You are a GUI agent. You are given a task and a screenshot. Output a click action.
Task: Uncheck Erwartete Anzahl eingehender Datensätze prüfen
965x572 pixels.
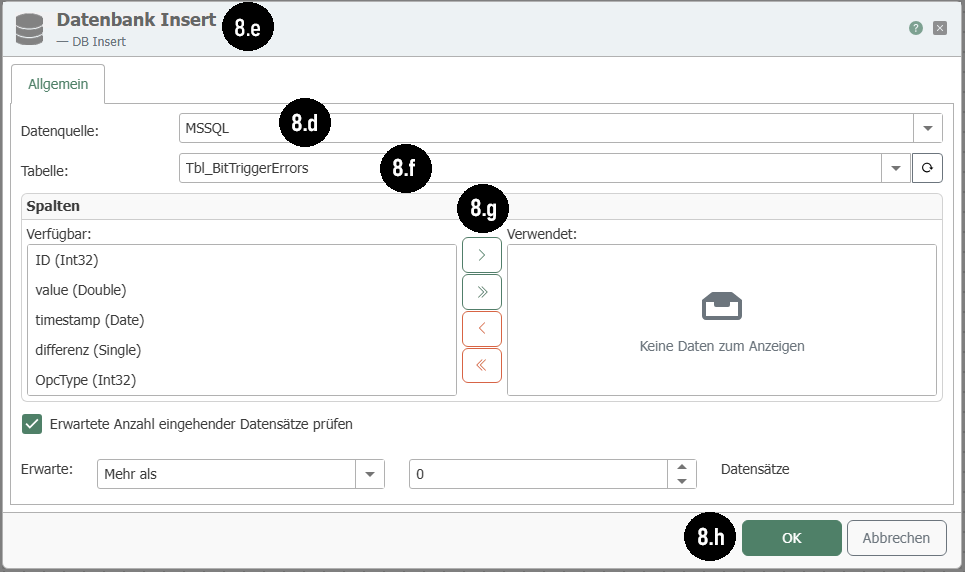click(x=32, y=424)
